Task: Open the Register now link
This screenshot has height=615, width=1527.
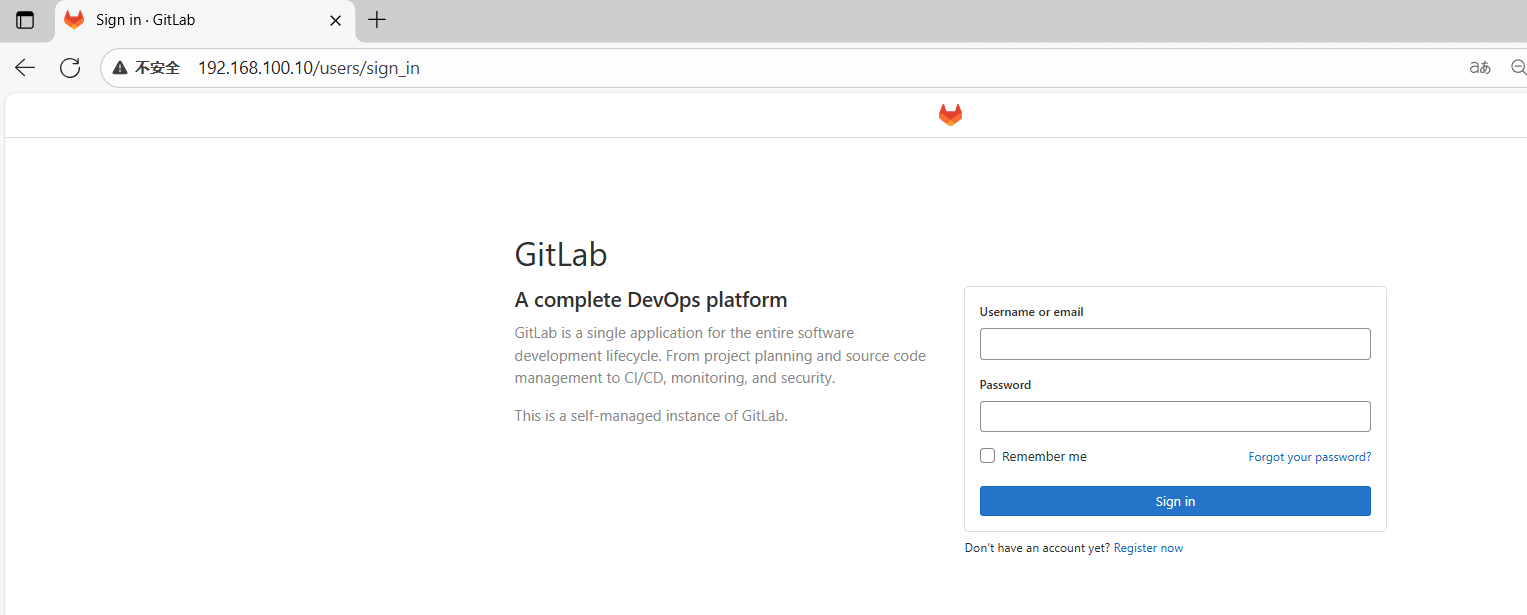Action: (x=1148, y=548)
